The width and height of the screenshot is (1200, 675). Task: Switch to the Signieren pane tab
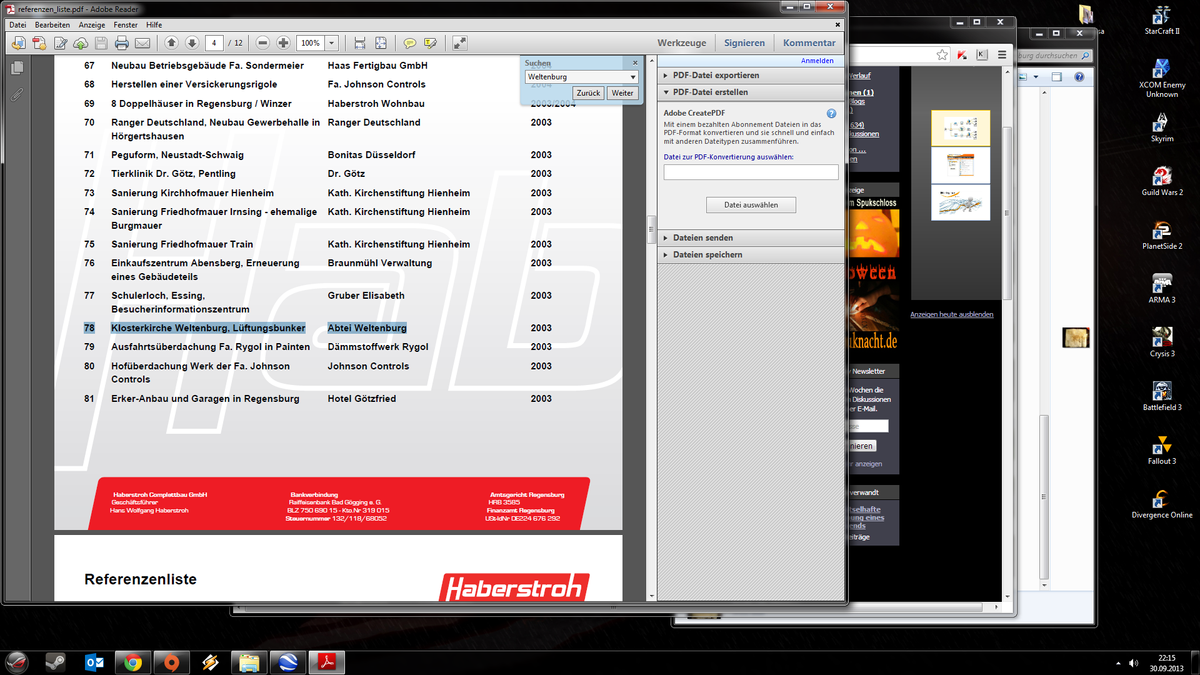coord(745,43)
